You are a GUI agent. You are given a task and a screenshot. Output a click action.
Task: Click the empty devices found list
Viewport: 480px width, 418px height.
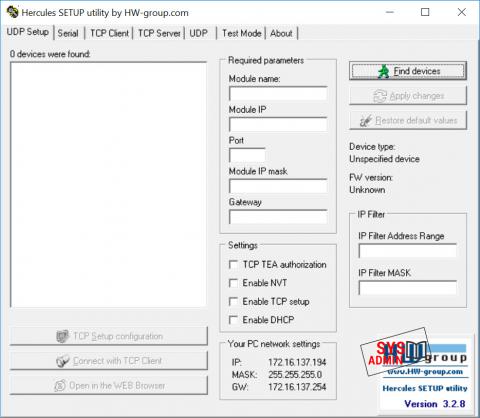point(108,184)
